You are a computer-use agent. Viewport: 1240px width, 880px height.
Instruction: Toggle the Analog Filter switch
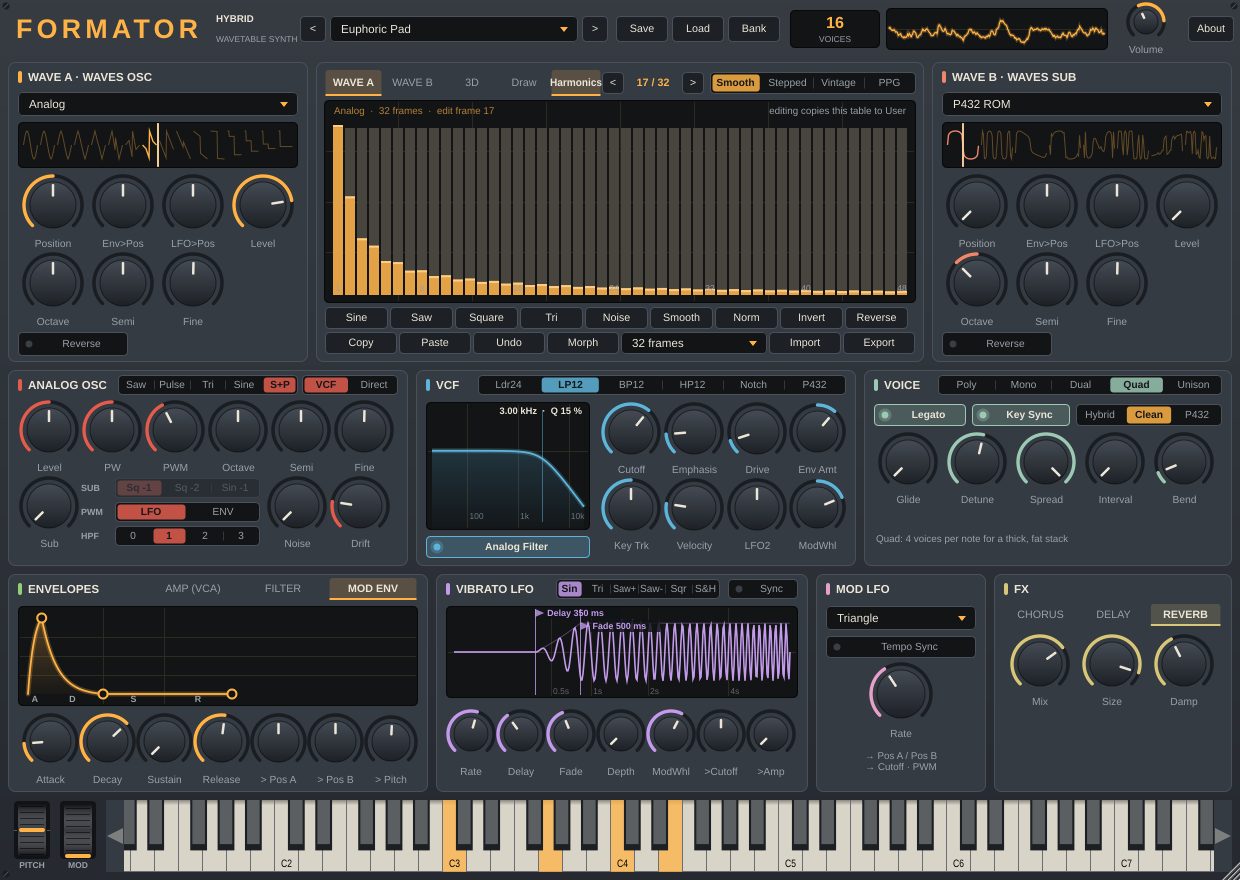(x=508, y=547)
